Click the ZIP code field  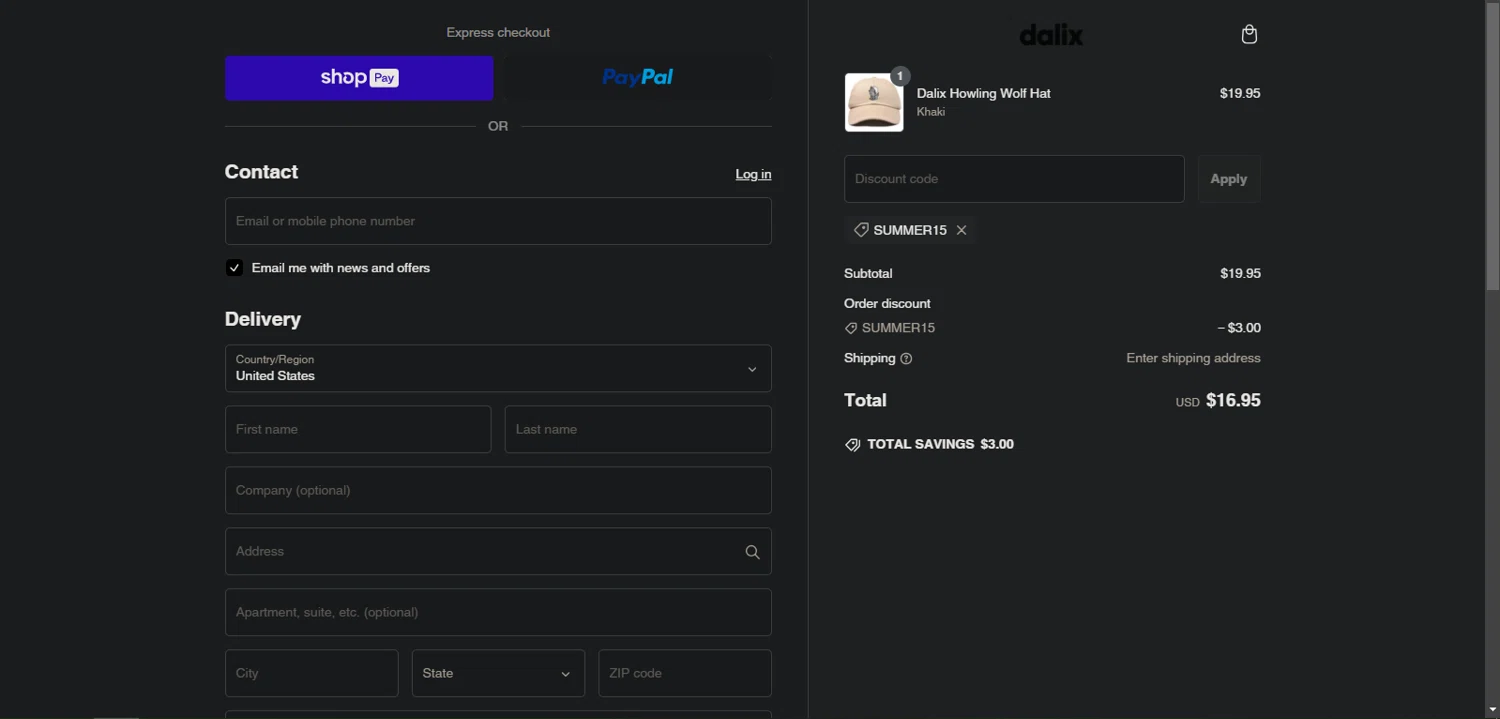point(685,673)
